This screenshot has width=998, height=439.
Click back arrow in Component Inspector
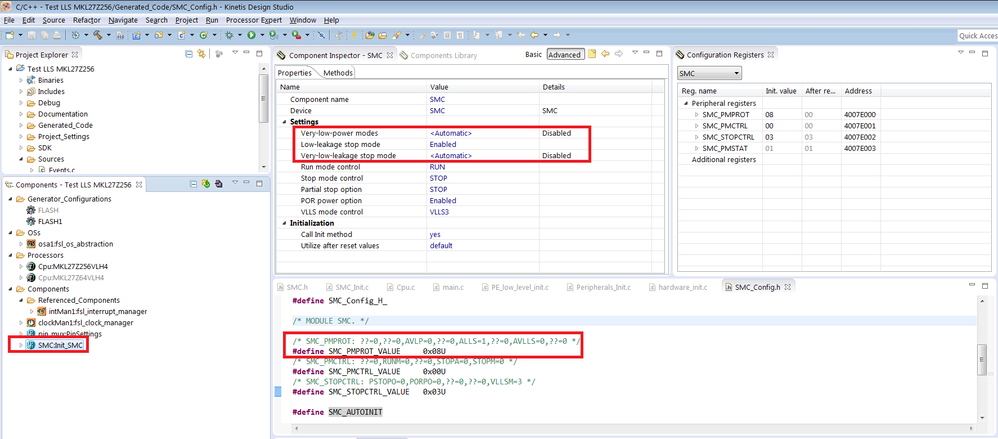[605, 54]
